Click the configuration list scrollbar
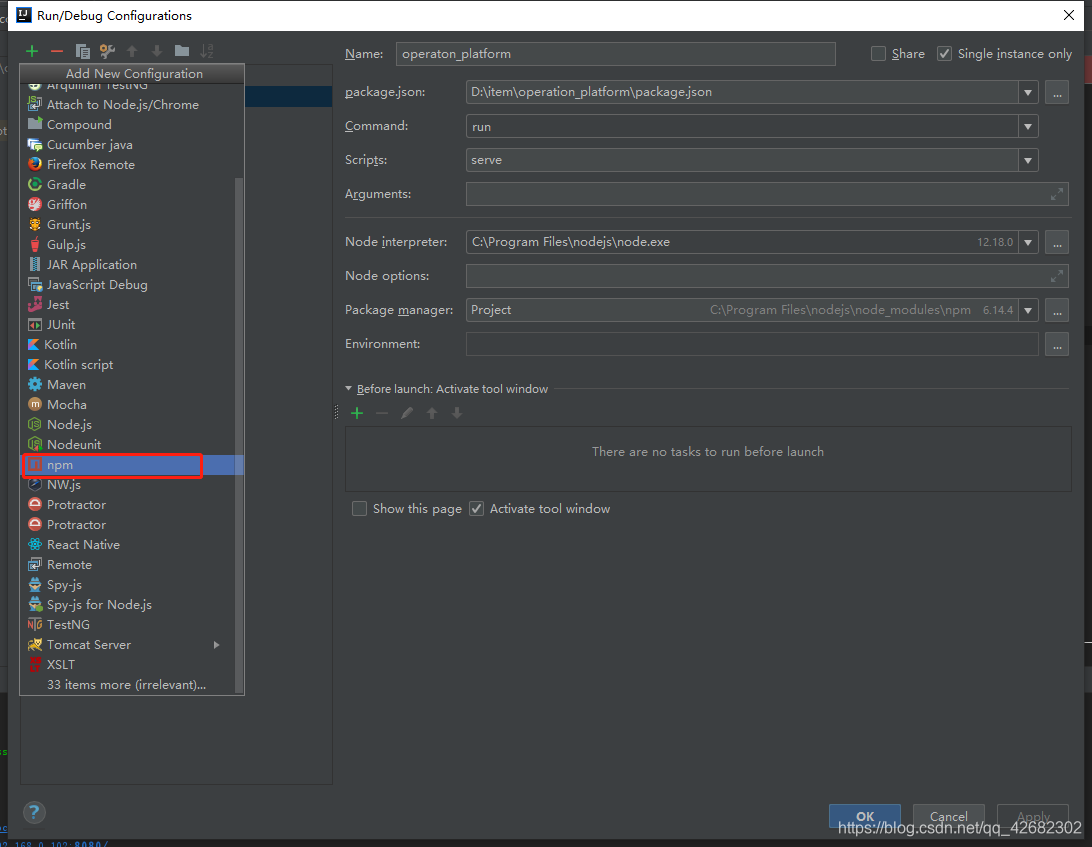This screenshot has width=1092, height=847. coord(239,435)
